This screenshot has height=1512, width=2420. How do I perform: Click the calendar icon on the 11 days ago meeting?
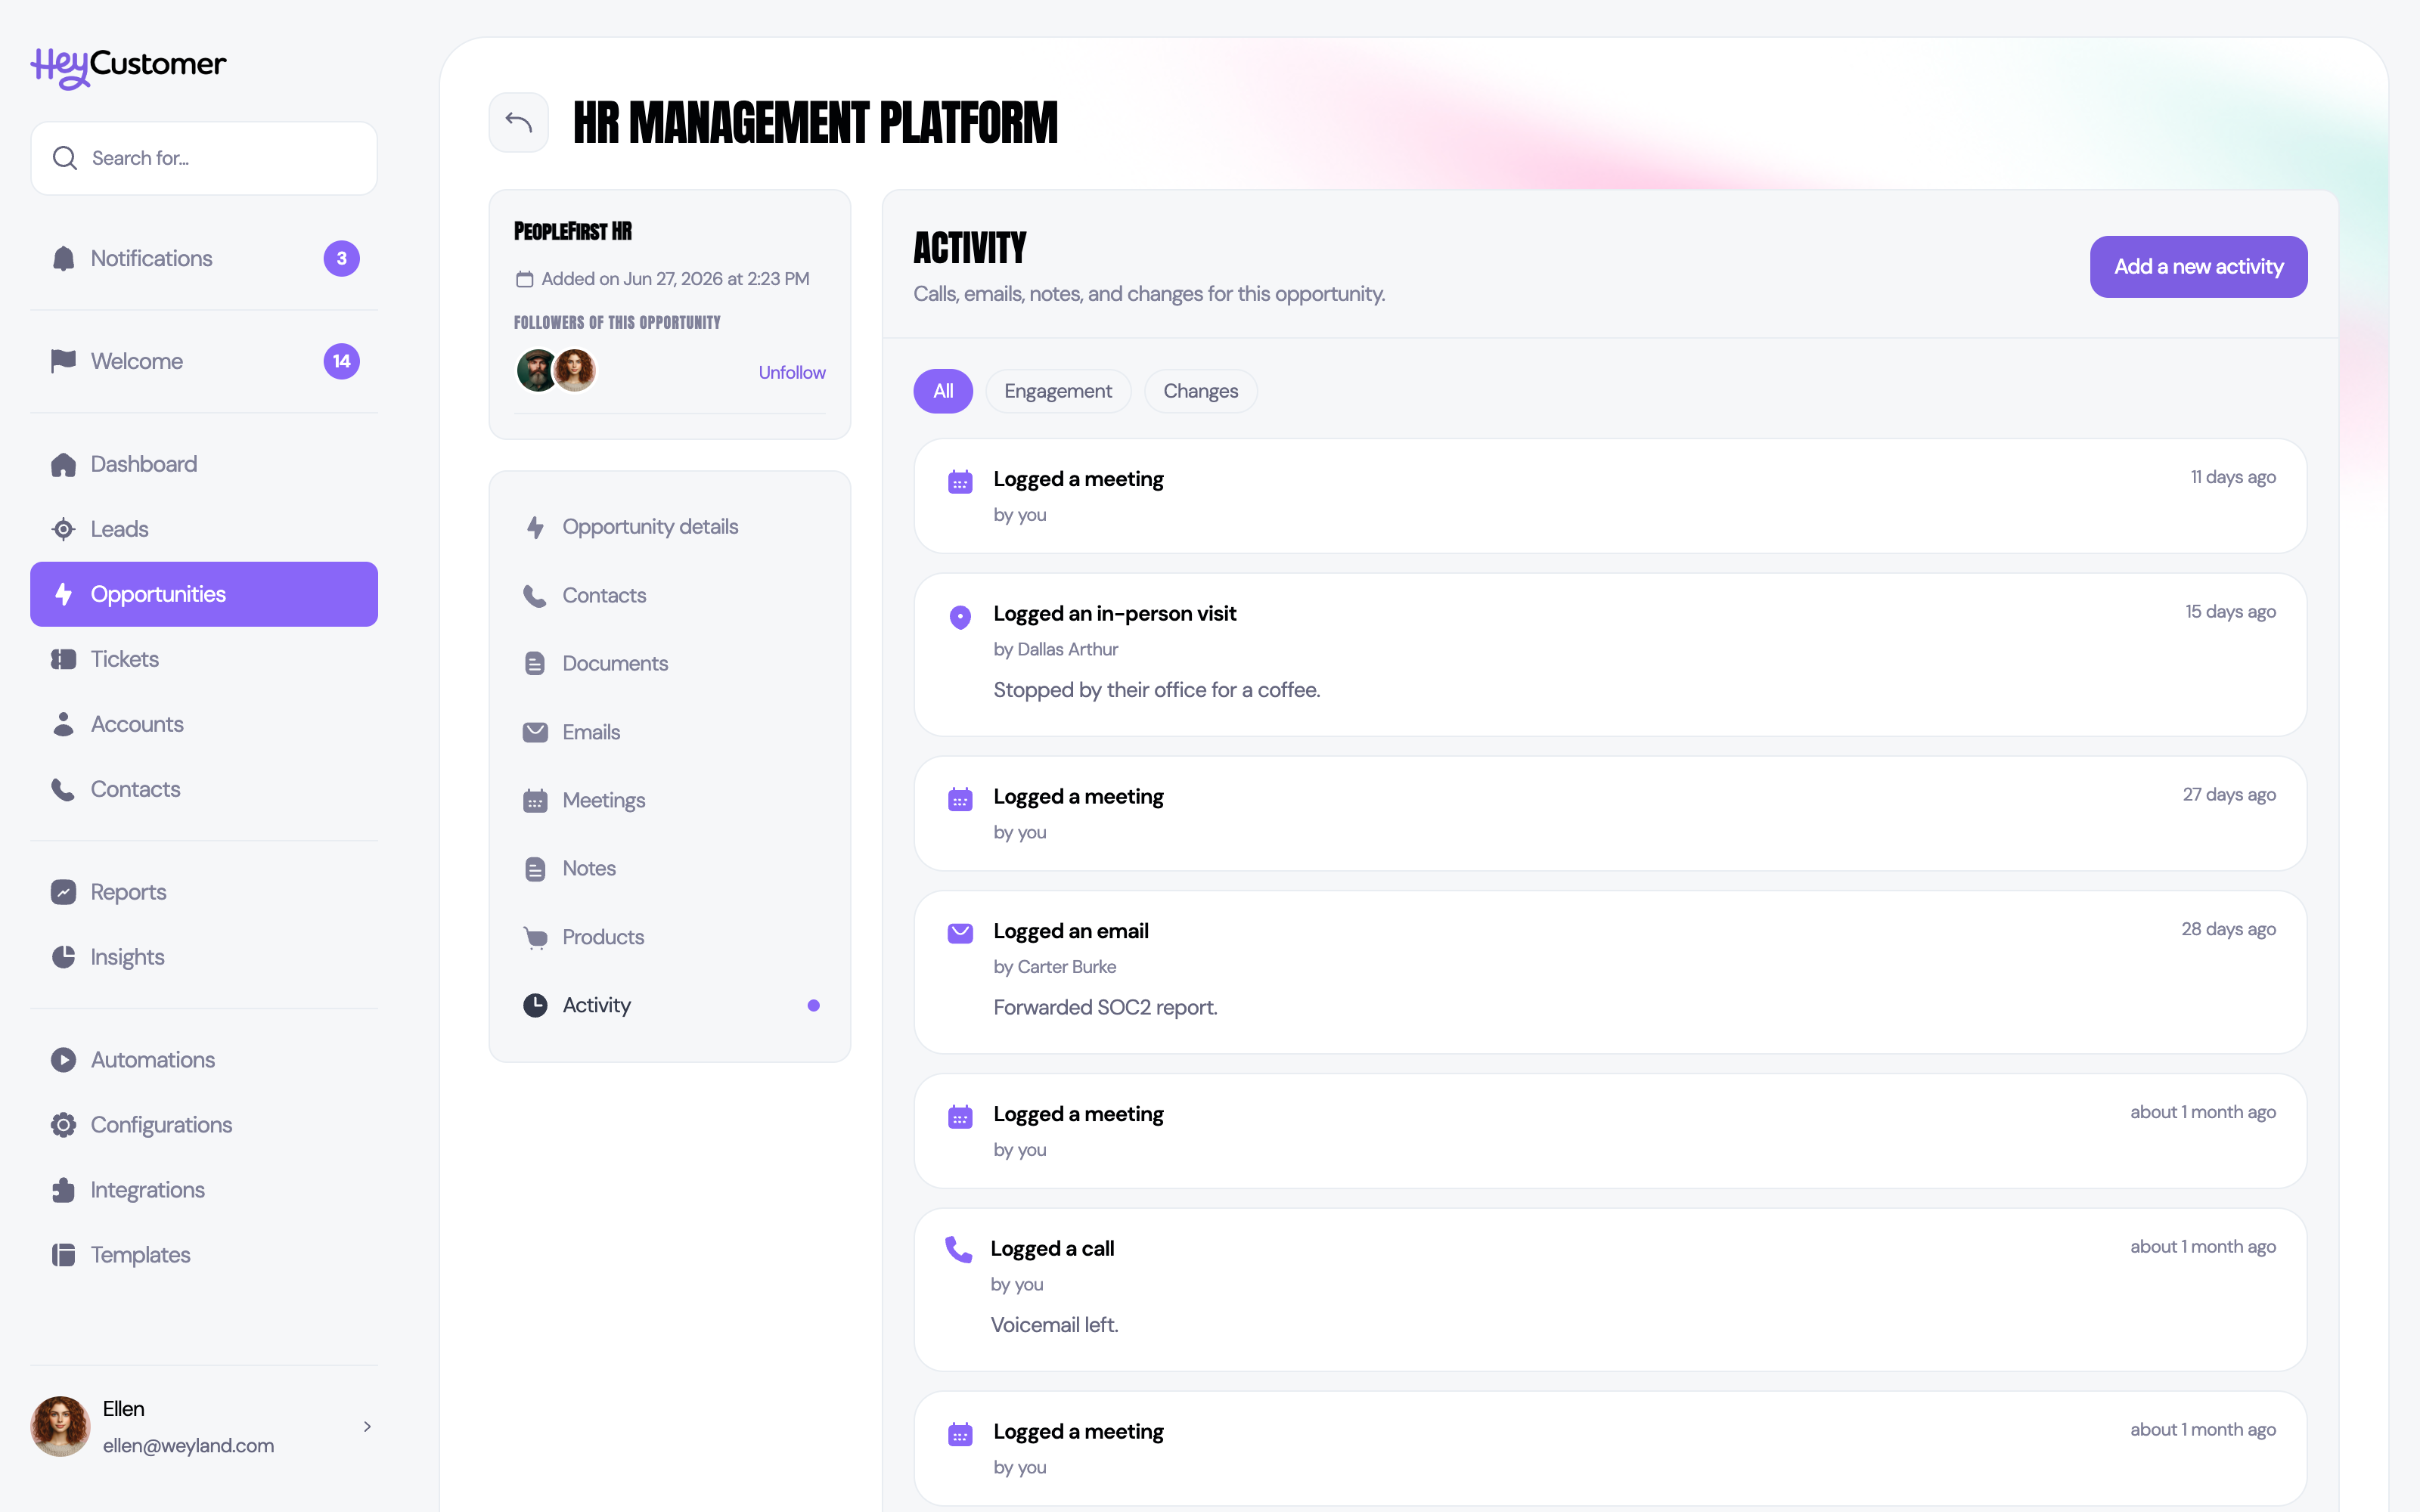[960, 482]
